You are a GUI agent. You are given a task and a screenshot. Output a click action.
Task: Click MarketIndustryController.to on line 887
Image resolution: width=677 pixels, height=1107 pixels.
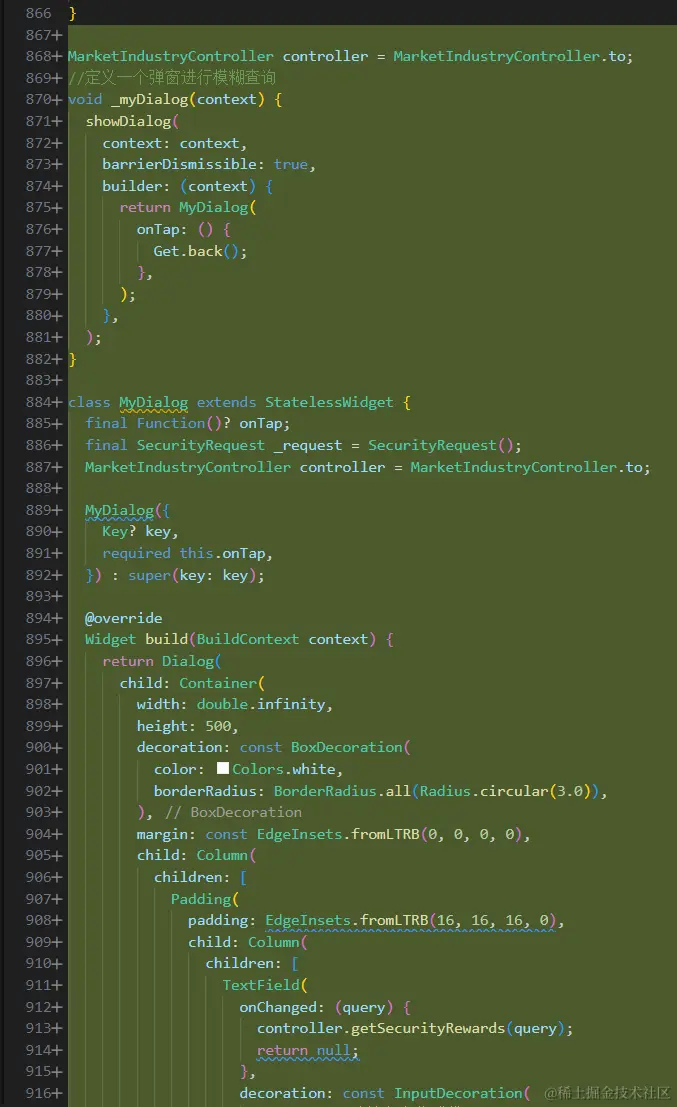[x=527, y=467]
